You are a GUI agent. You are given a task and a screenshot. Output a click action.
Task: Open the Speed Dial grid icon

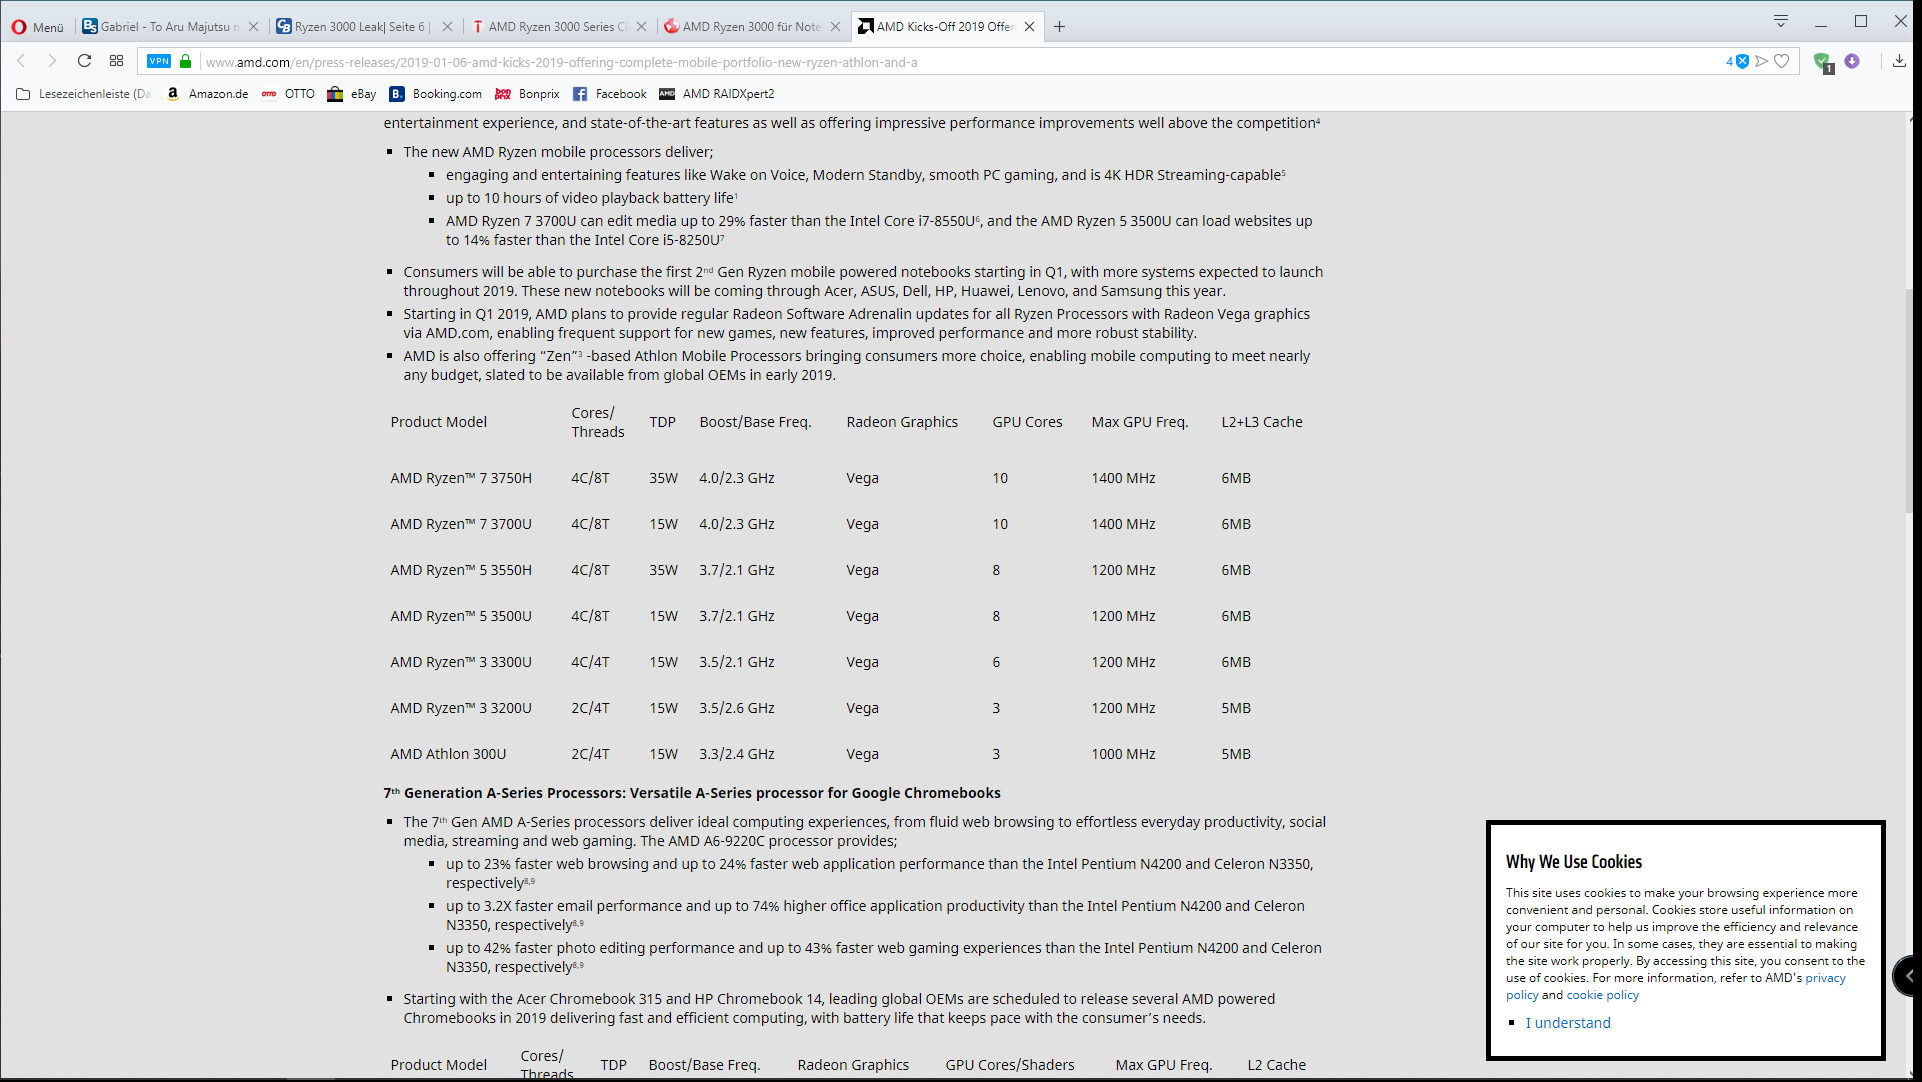[116, 61]
